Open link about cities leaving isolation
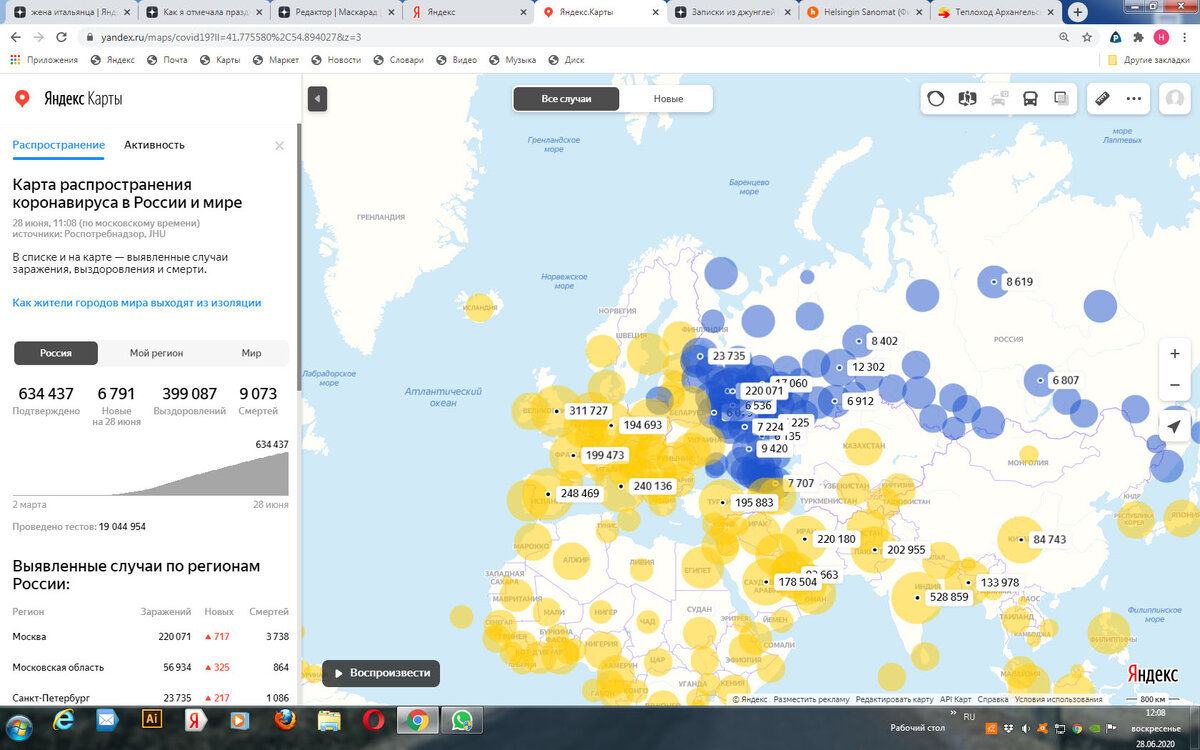This screenshot has height=750, width=1200. pyautogui.click(x=137, y=302)
